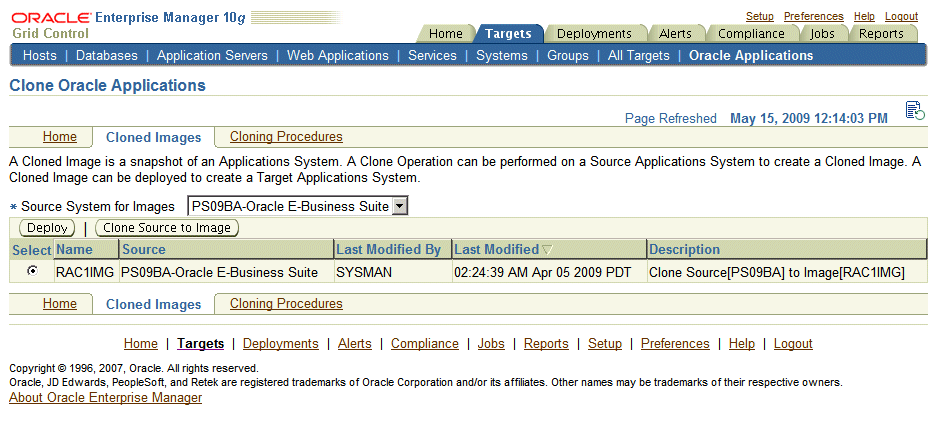936x427 pixels.
Task: Click the Select column header
Action: (x=32, y=249)
